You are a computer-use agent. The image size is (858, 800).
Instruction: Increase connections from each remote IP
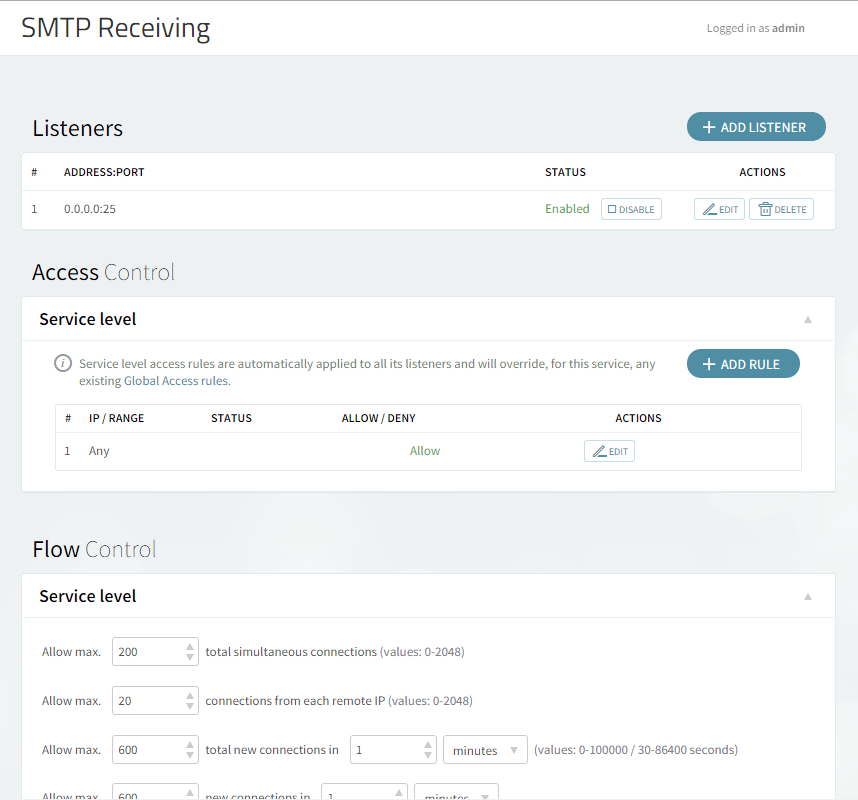point(190,696)
